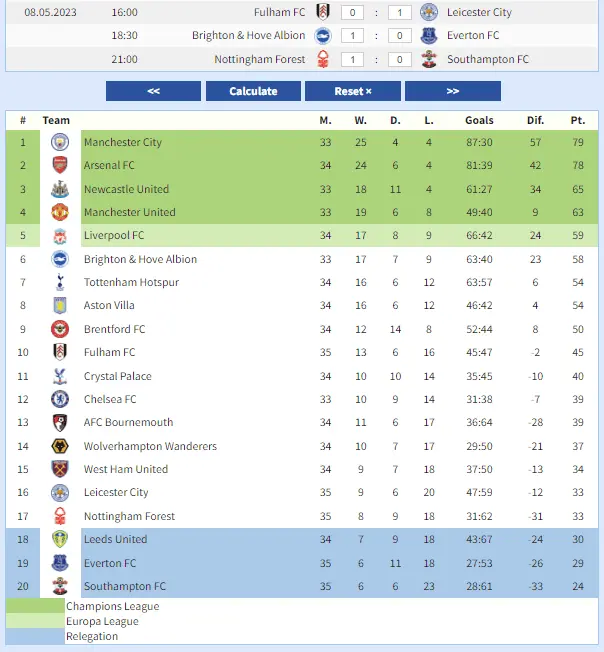Click the Champions League legend color swatch

tap(35, 606)
